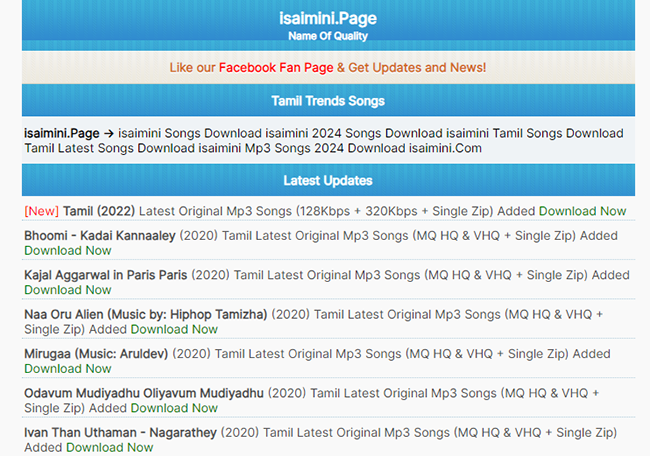Image resolution: width=650 pixels, height=456 pixels.
Task: Click the bold isaimini.Page breadcrumb text
Action: pyautogui.click(x=62, y=133)
